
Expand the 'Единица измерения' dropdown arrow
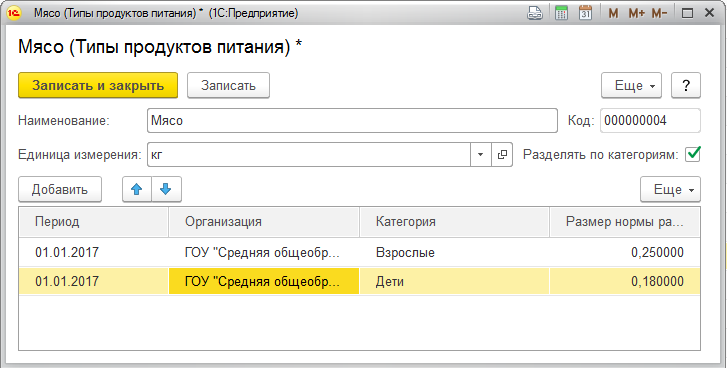coord(481,154)
